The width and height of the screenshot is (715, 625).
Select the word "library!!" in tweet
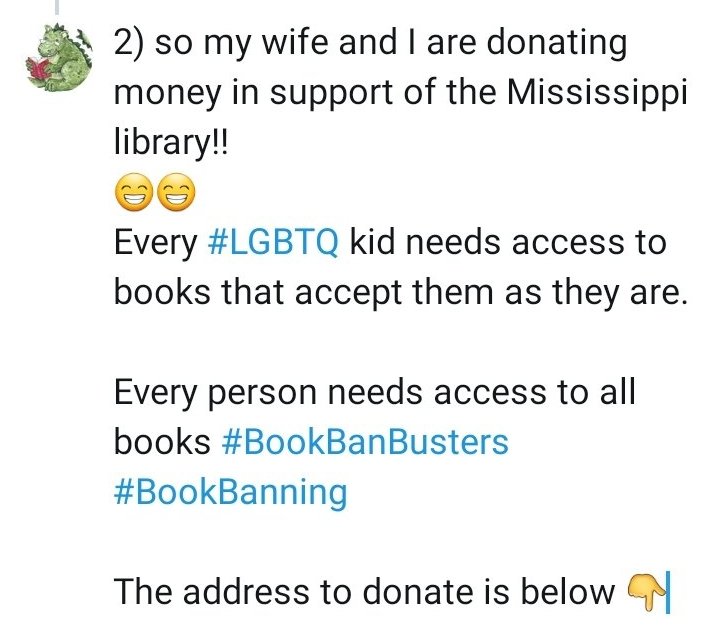[171, 142]
